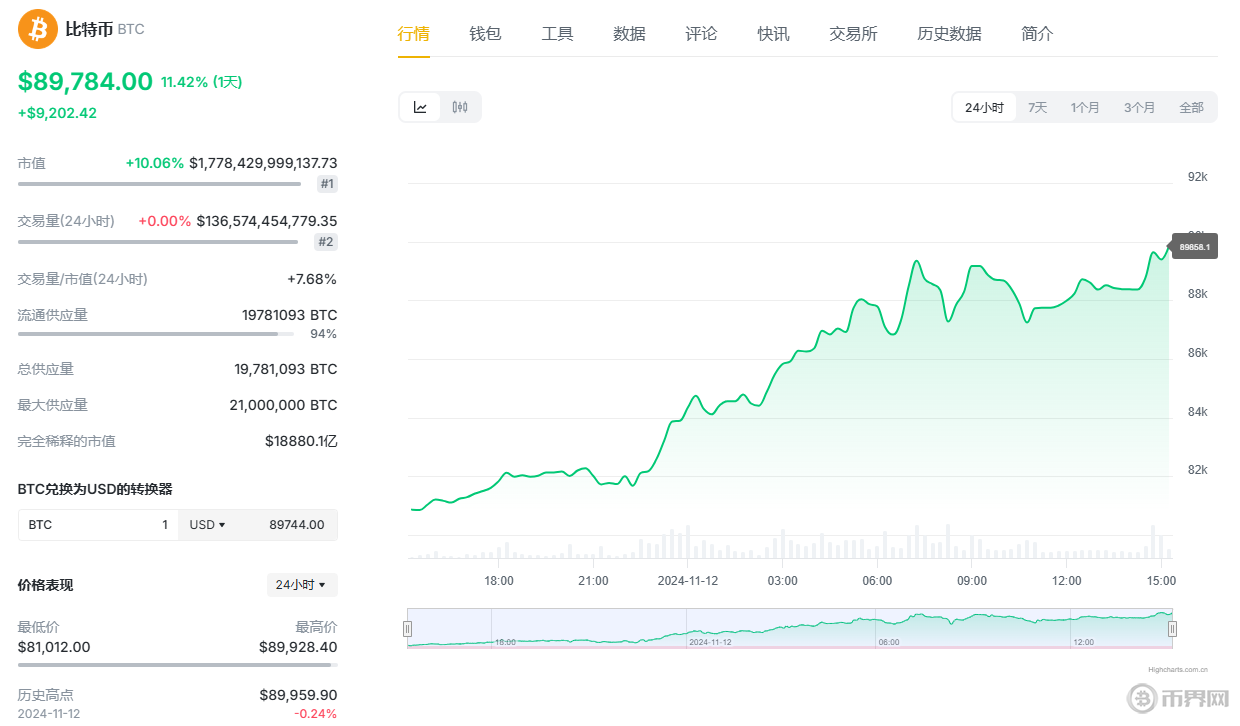Switch to the candlestick chart icon
Screen dimensions: 1240x726
point(459,107)
